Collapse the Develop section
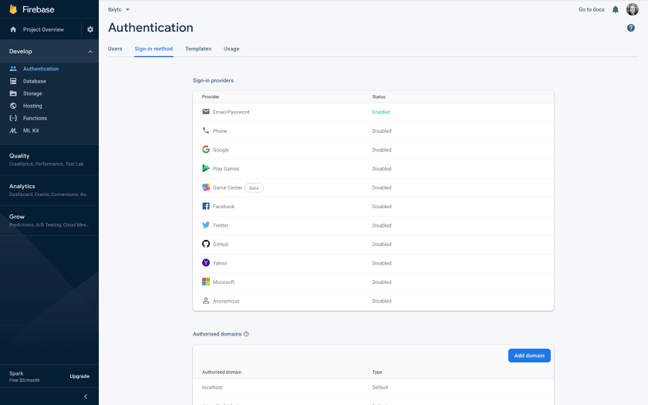 point(90,52)
